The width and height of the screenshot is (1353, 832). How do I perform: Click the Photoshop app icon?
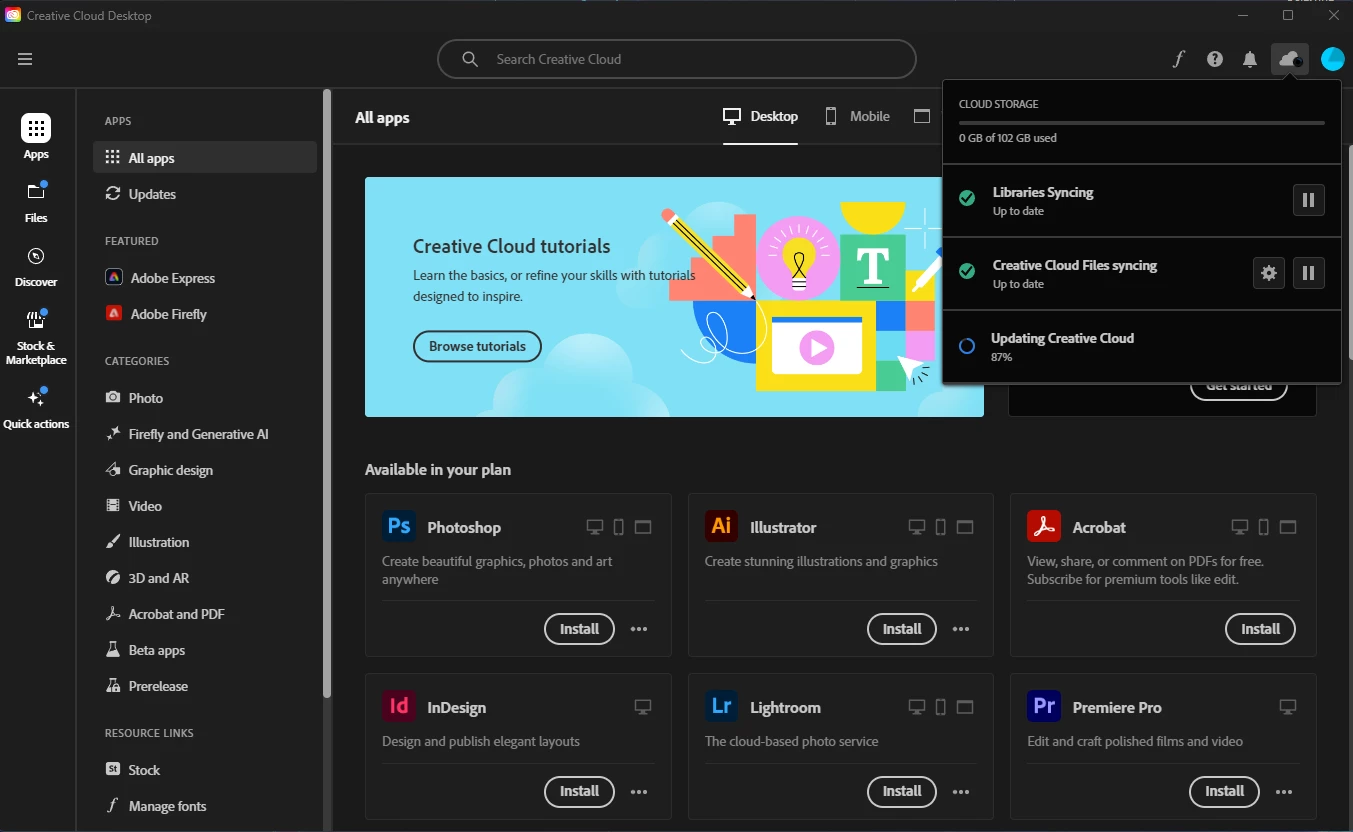(399, 526)
